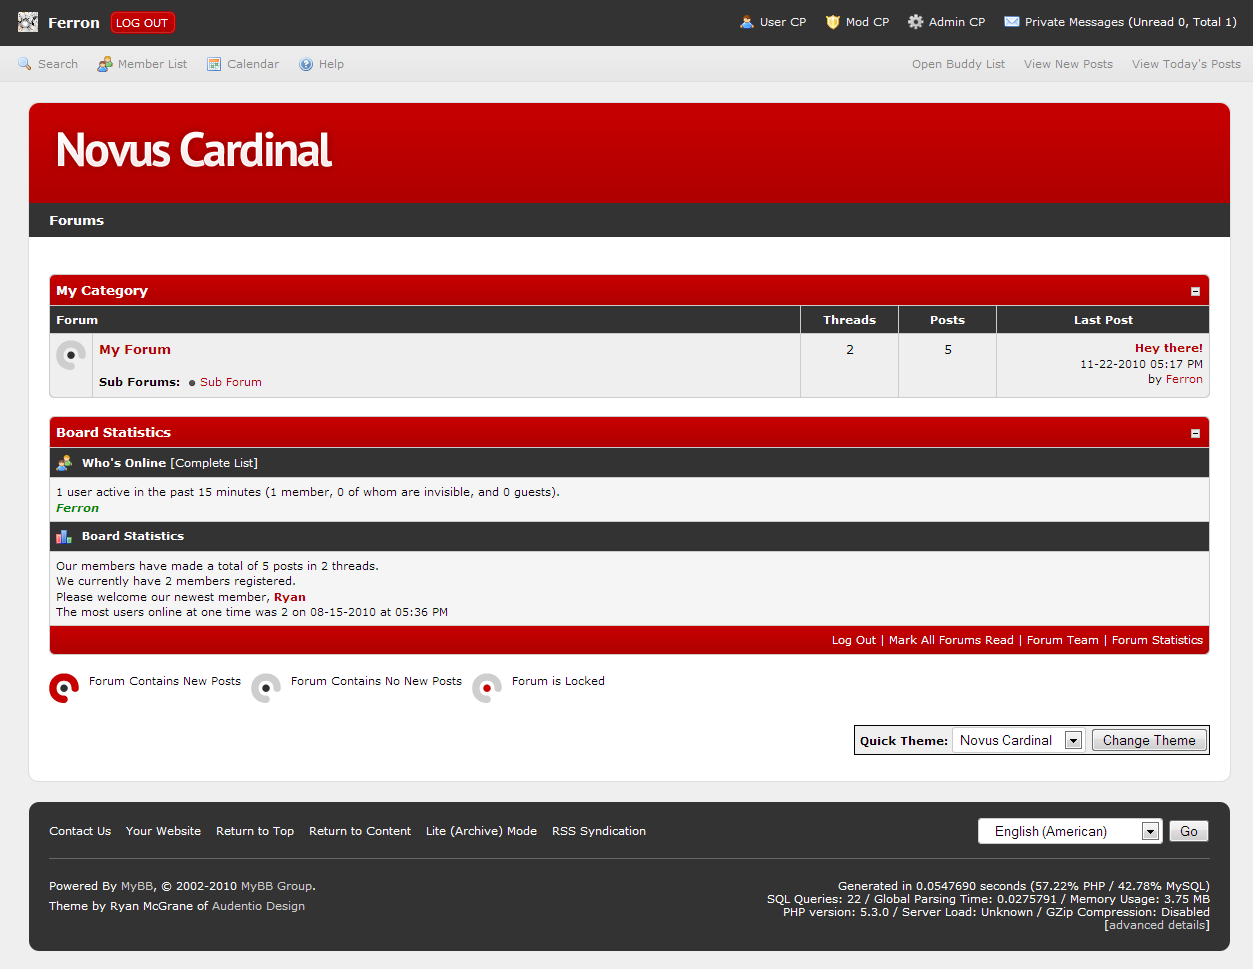This screenshot has width=1253, height=969.
Task: Click the Calendar icon in the navigation bar
Action: [214, 64]
